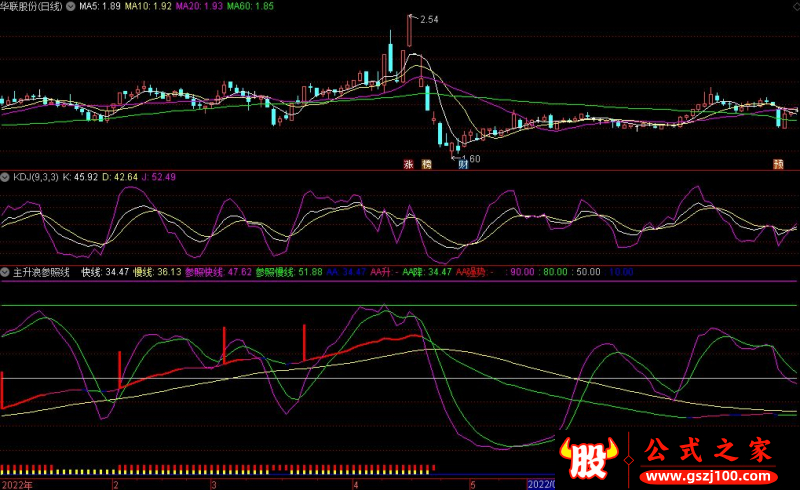The image size is (800, 490).
Task: Open the blue 财 financial marker
Action: (463, 164)
